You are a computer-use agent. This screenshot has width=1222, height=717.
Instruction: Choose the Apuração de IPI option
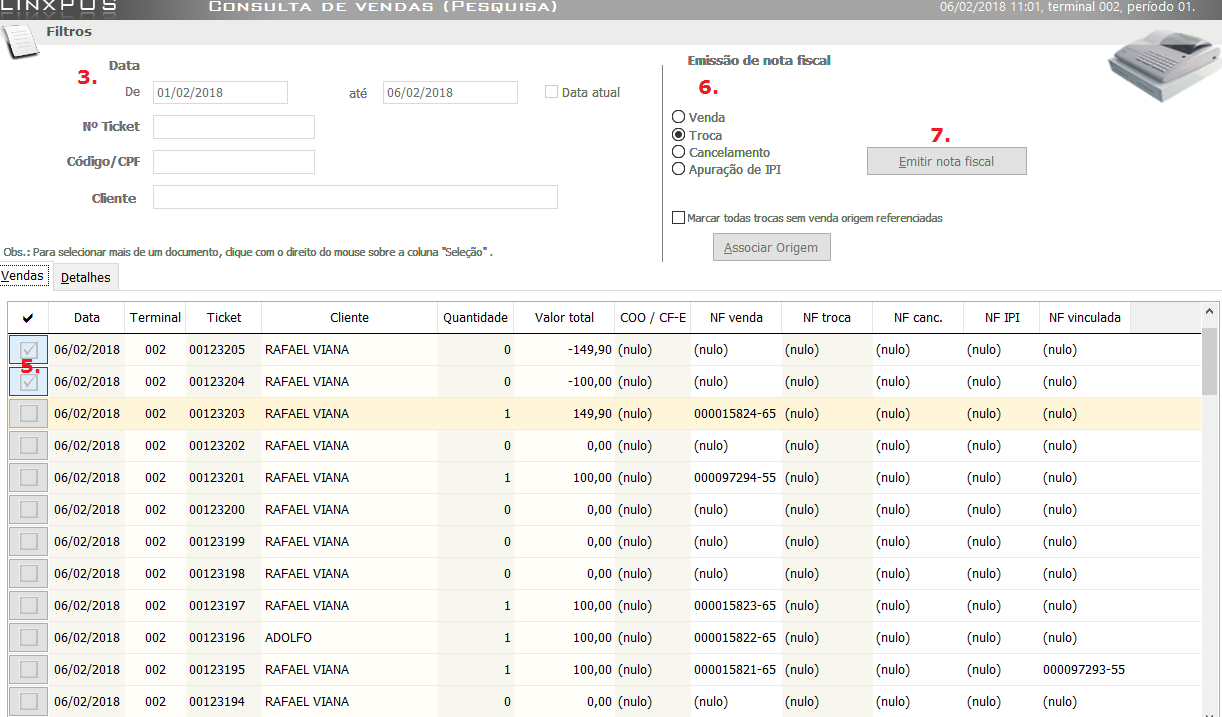(x=679, y=169)
